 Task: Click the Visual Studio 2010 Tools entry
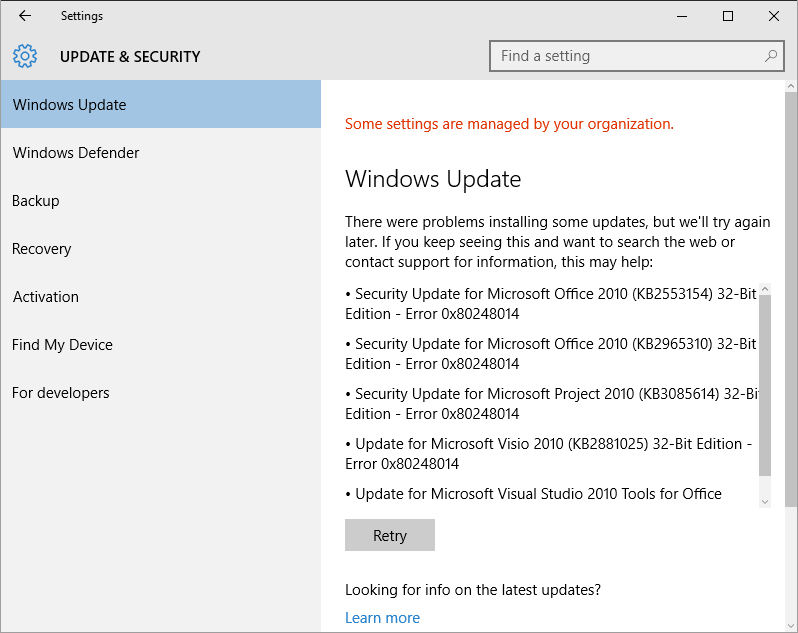tap(533, 494)
